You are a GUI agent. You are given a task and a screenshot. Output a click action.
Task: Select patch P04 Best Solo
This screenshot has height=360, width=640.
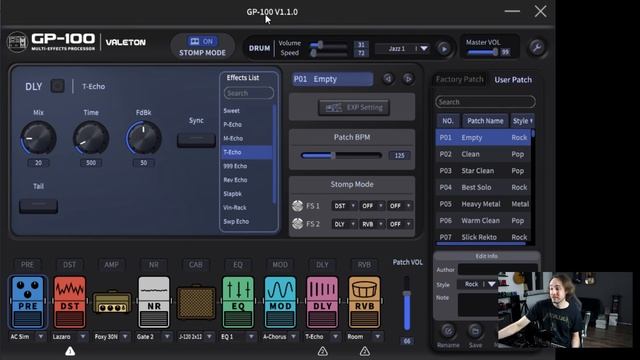(483, 187)
